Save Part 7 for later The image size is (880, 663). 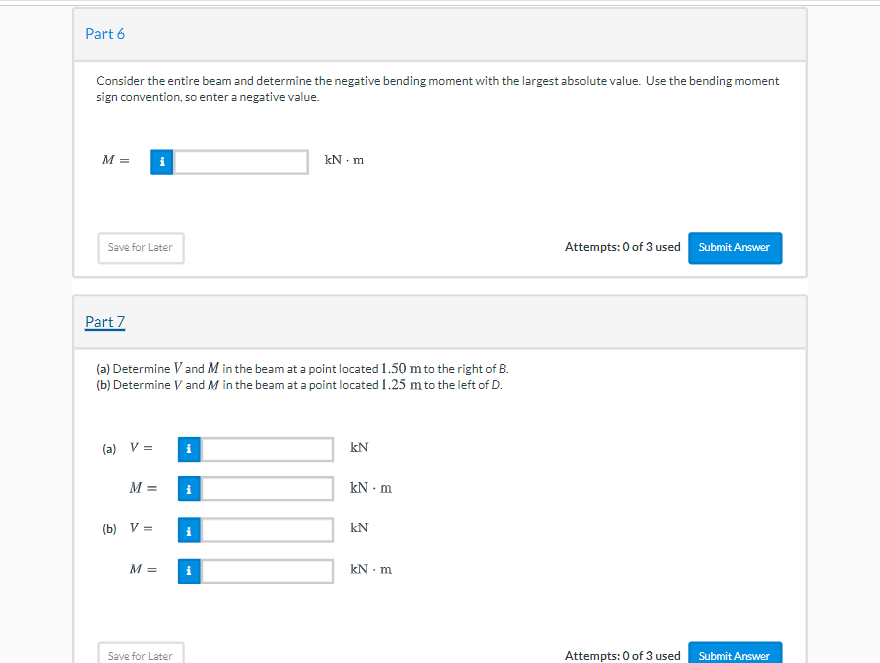pyautogui.click(x=141, y=654)
